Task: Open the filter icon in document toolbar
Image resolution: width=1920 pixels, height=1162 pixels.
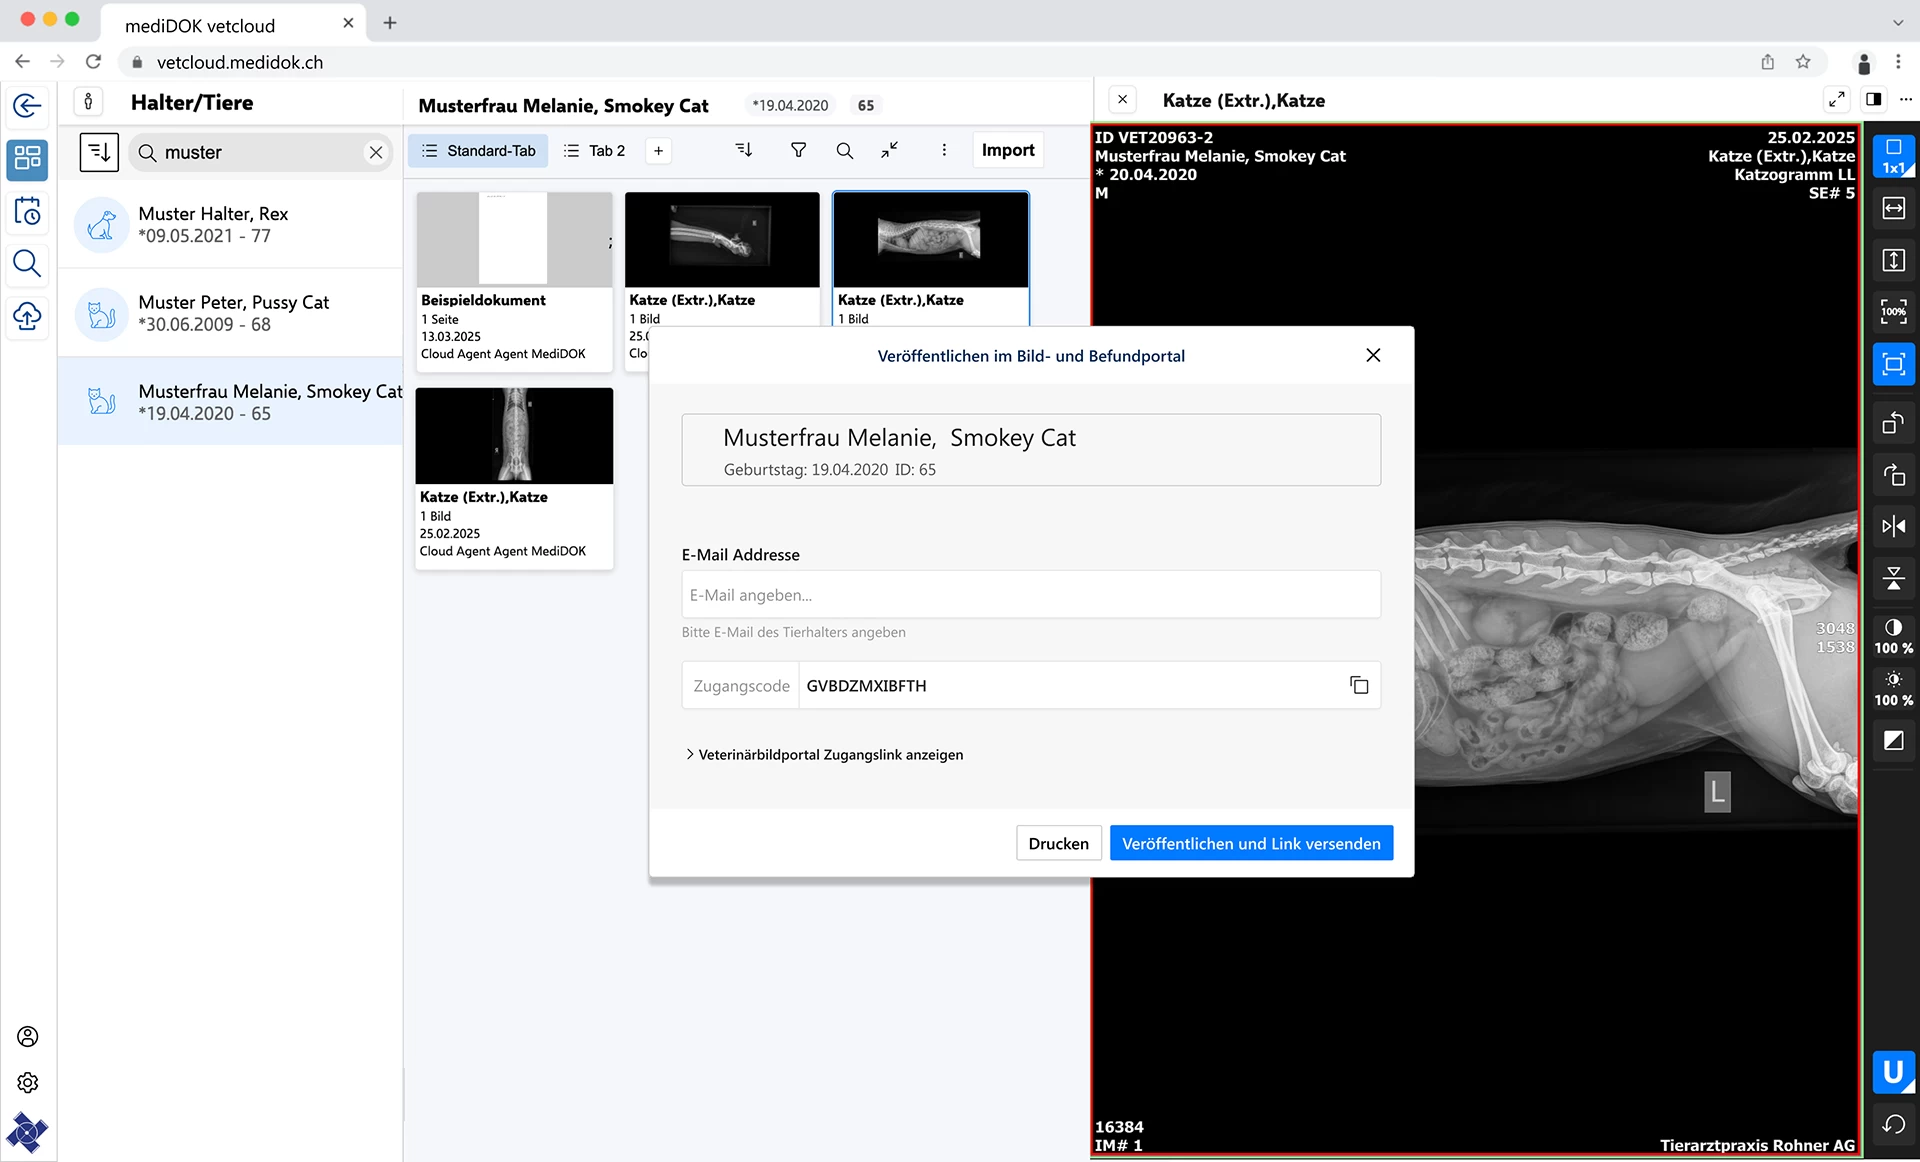Action: tap(798, 150)
